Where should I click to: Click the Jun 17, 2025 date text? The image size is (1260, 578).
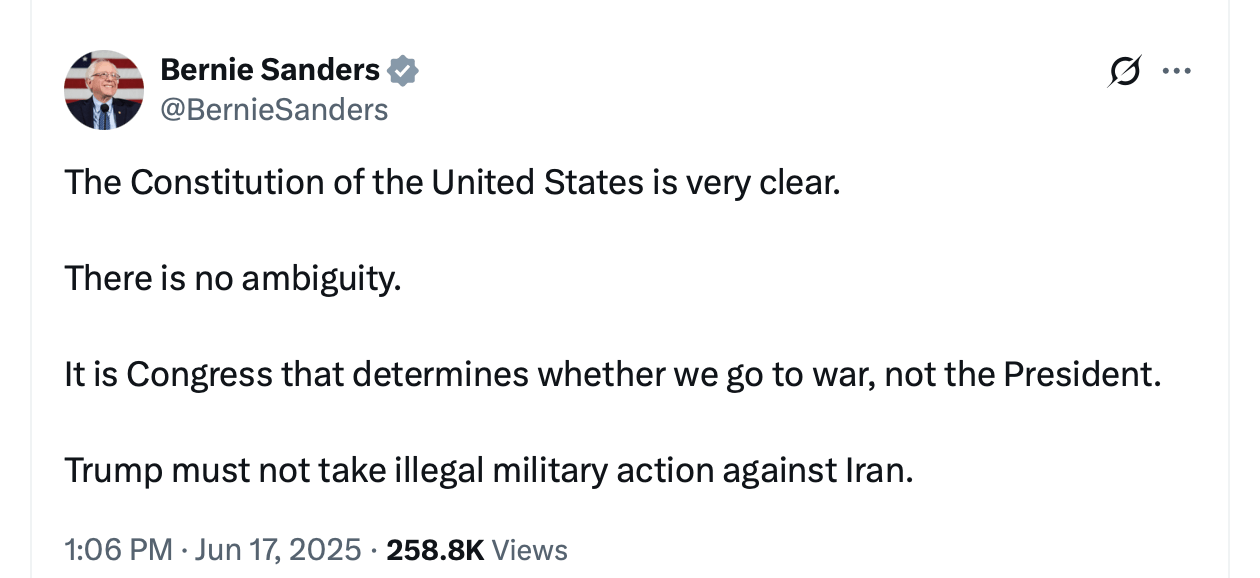pyautogui.click(x=278, y=549)
